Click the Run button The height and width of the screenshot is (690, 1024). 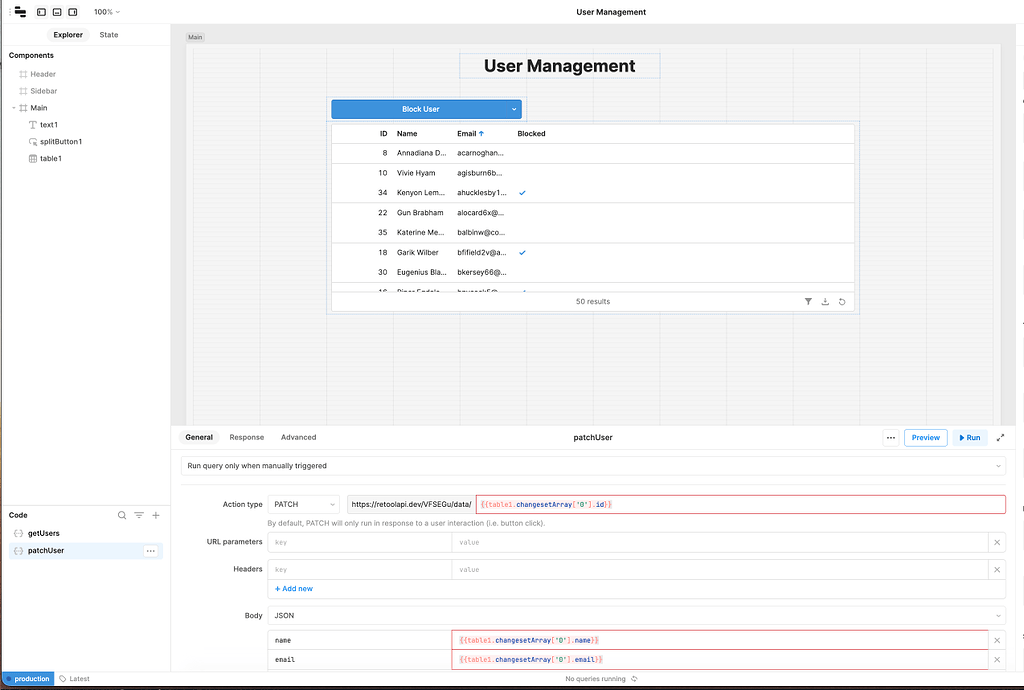pos(969,437)
